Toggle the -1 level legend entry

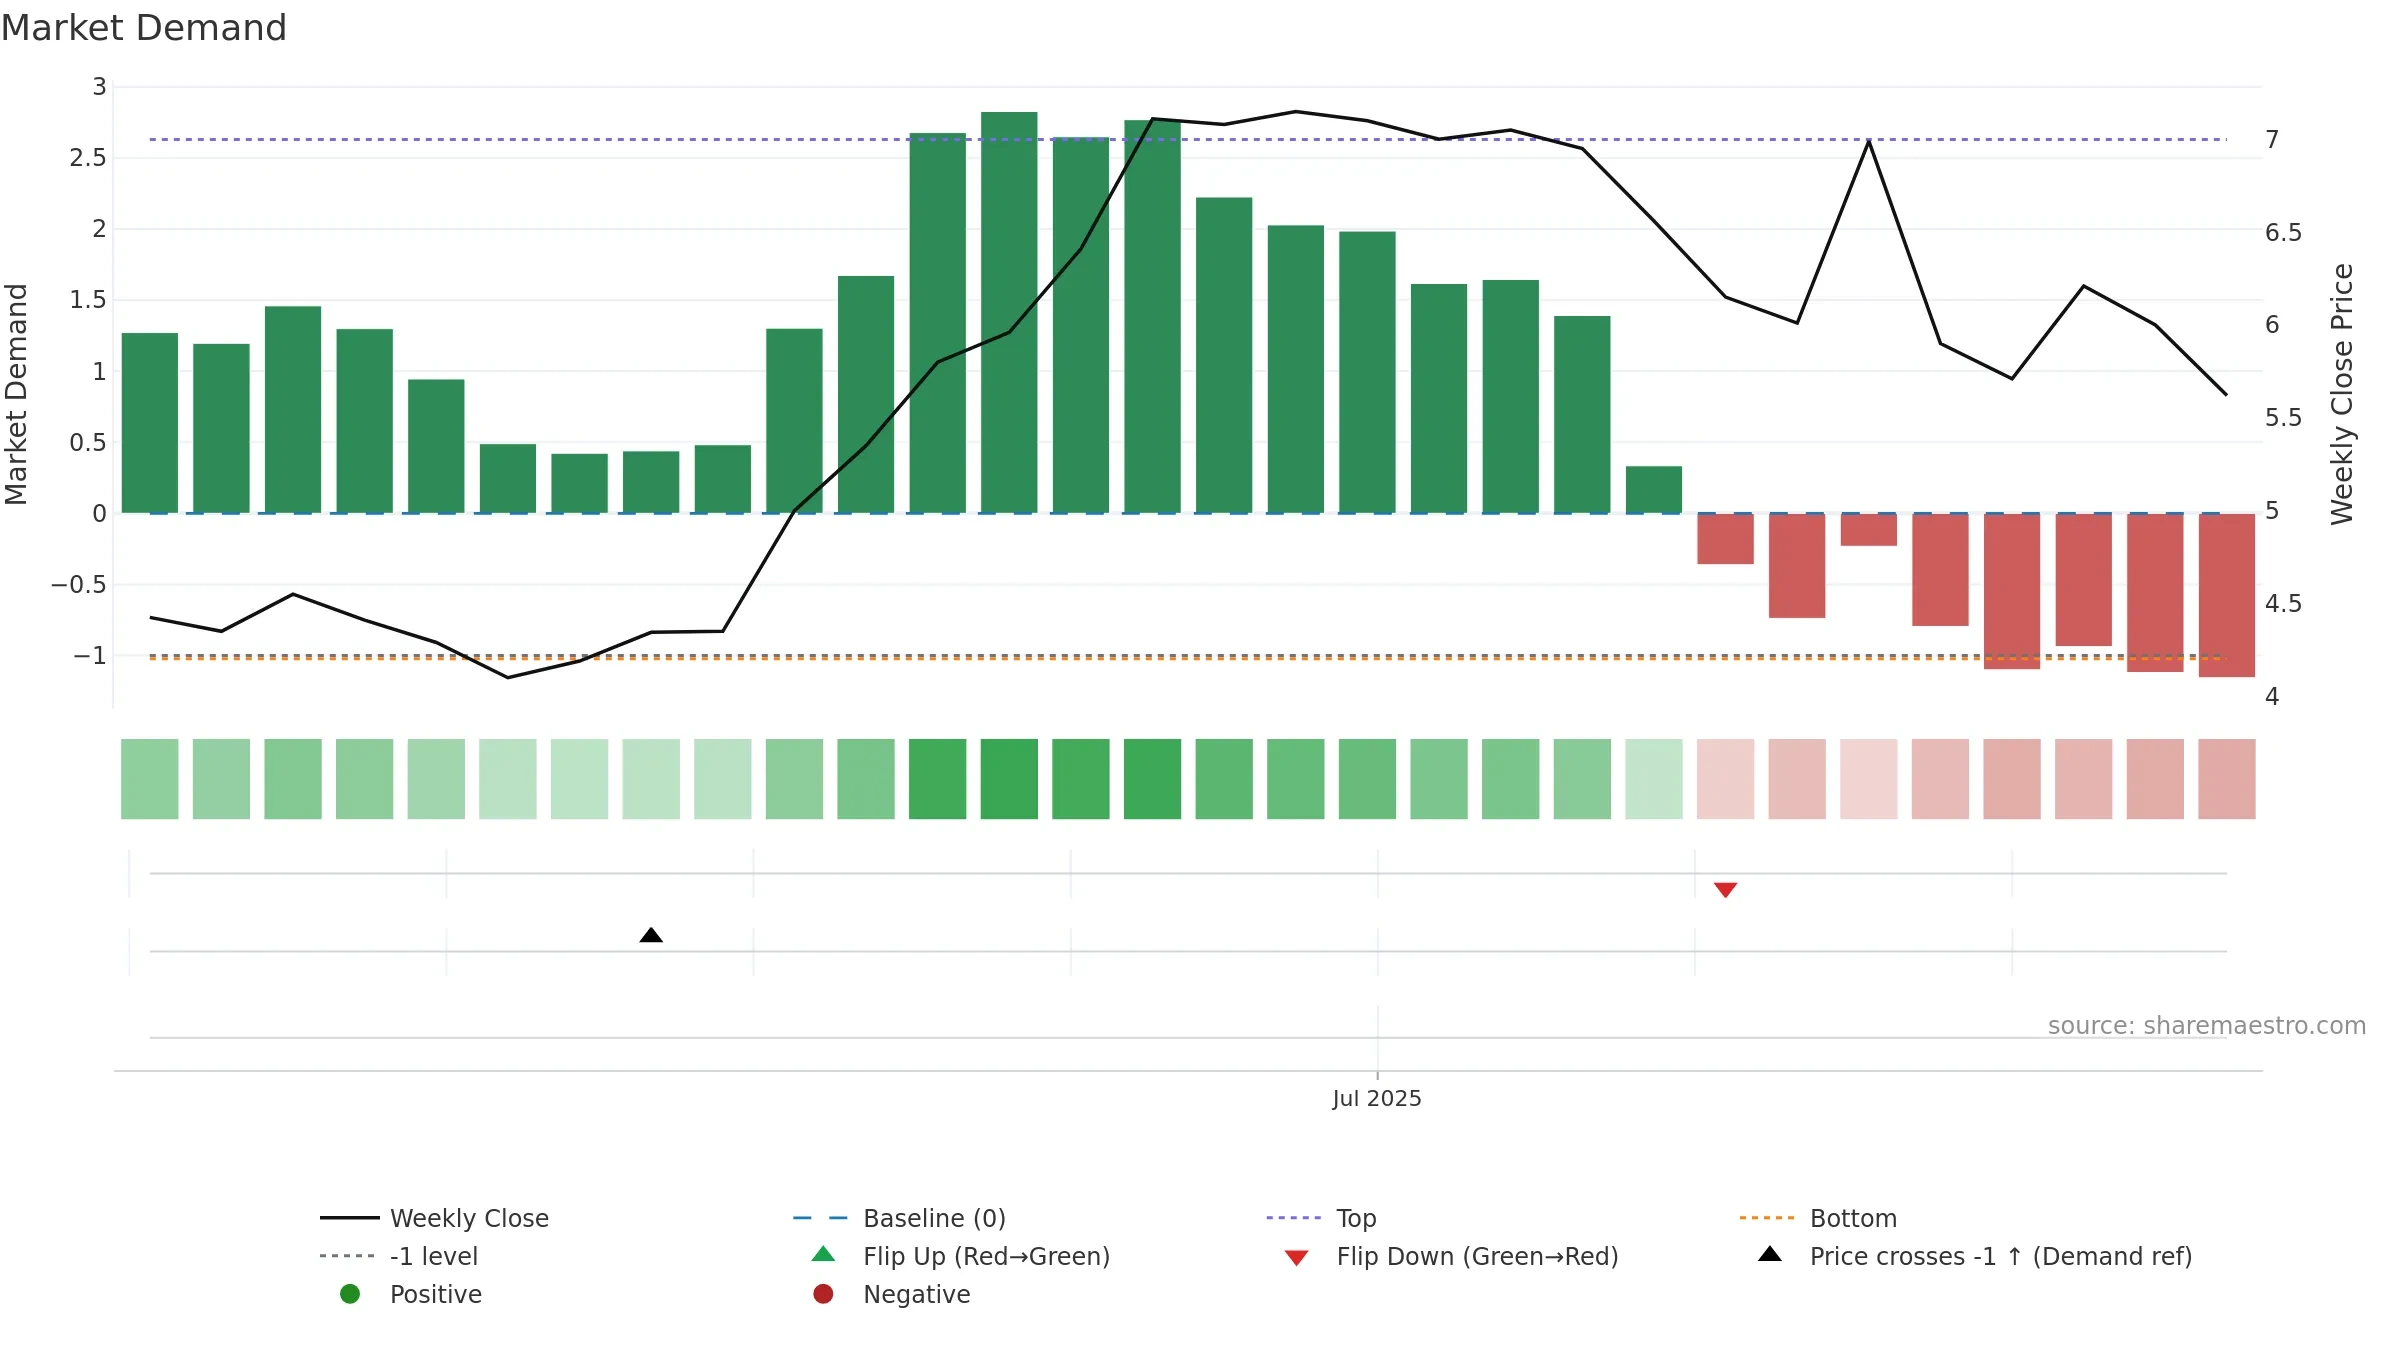coord(398,1256)
